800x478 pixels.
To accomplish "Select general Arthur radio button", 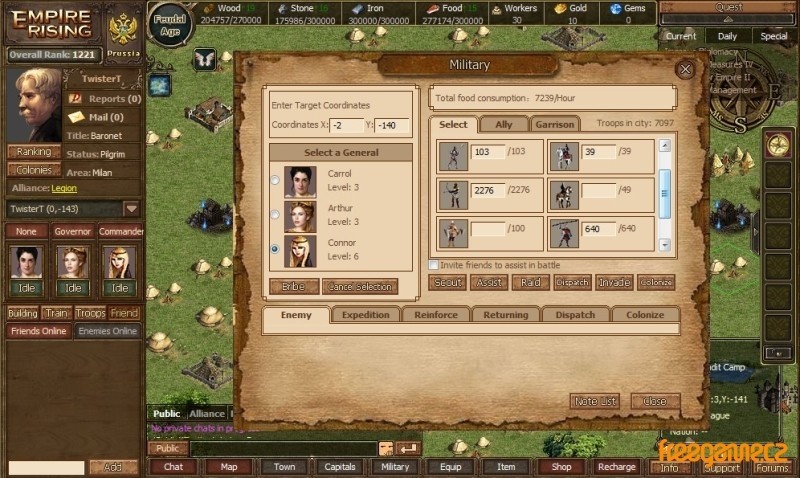I will click(275, 214).
